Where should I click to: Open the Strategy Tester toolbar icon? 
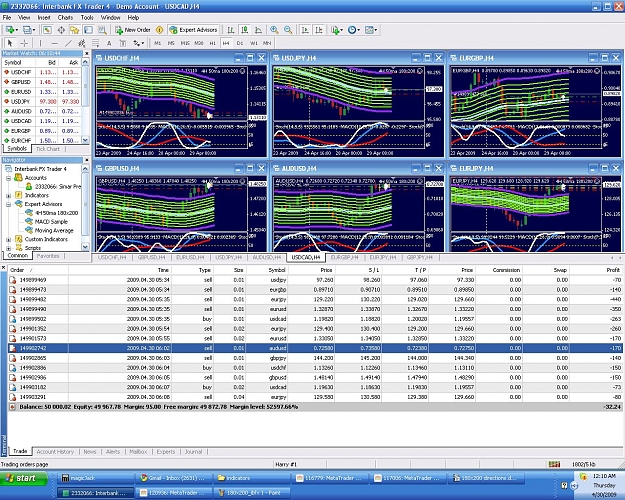point(102,30)
